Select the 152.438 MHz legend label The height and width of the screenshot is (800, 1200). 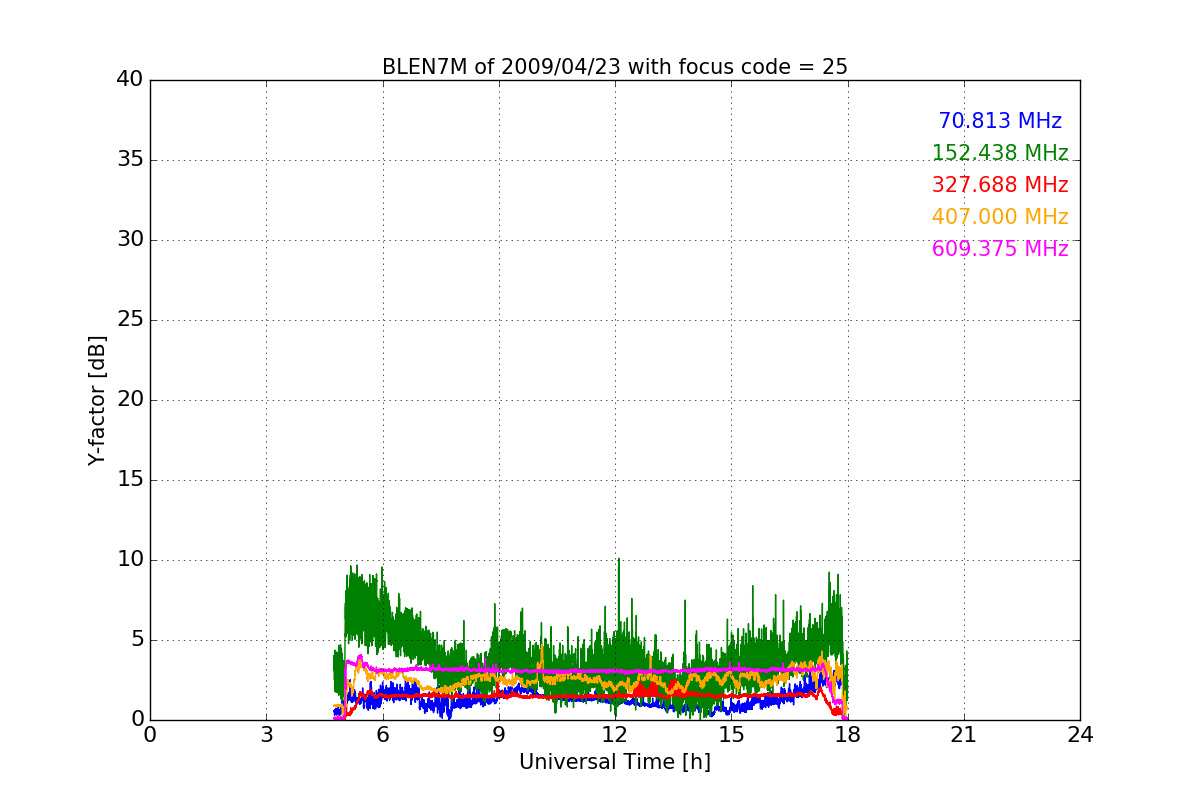(1000, 153)
